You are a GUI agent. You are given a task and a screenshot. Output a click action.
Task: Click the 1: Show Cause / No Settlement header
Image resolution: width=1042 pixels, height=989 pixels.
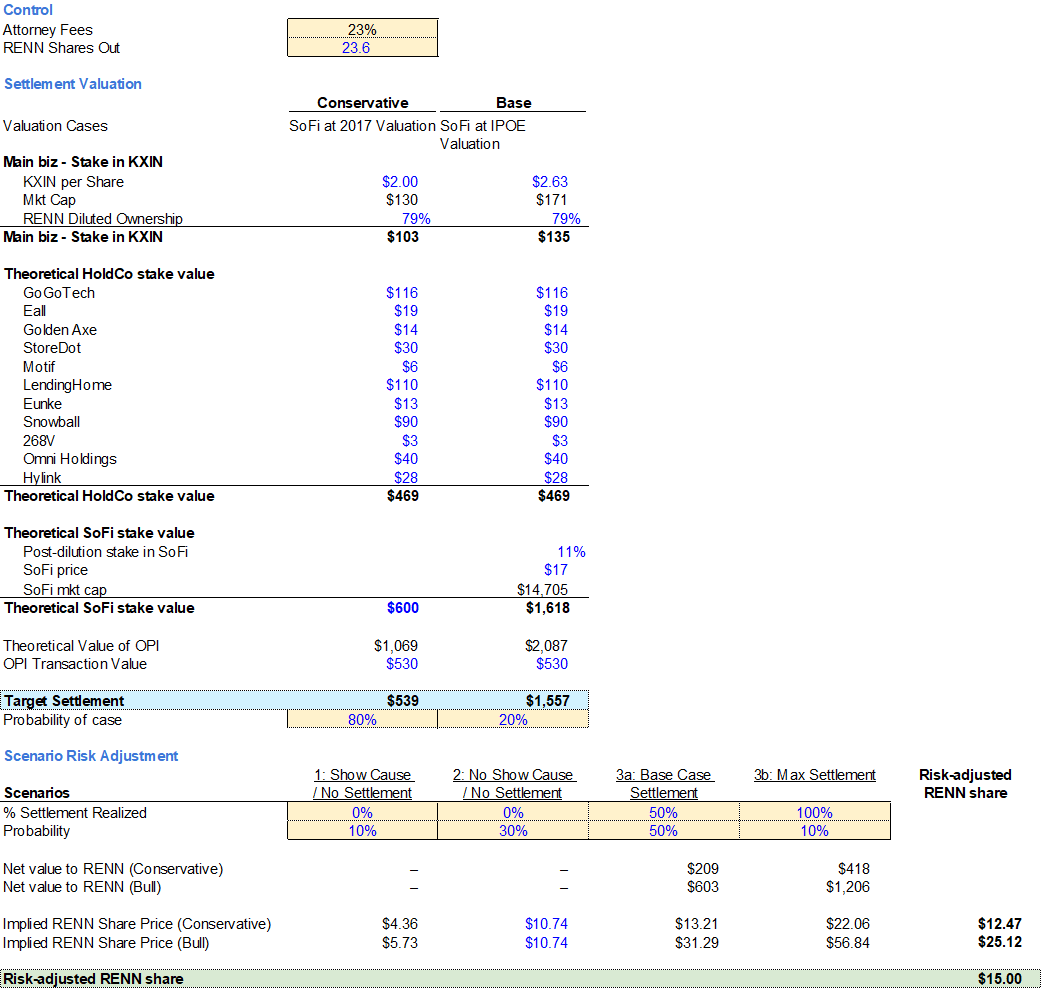tap(363, 784)
